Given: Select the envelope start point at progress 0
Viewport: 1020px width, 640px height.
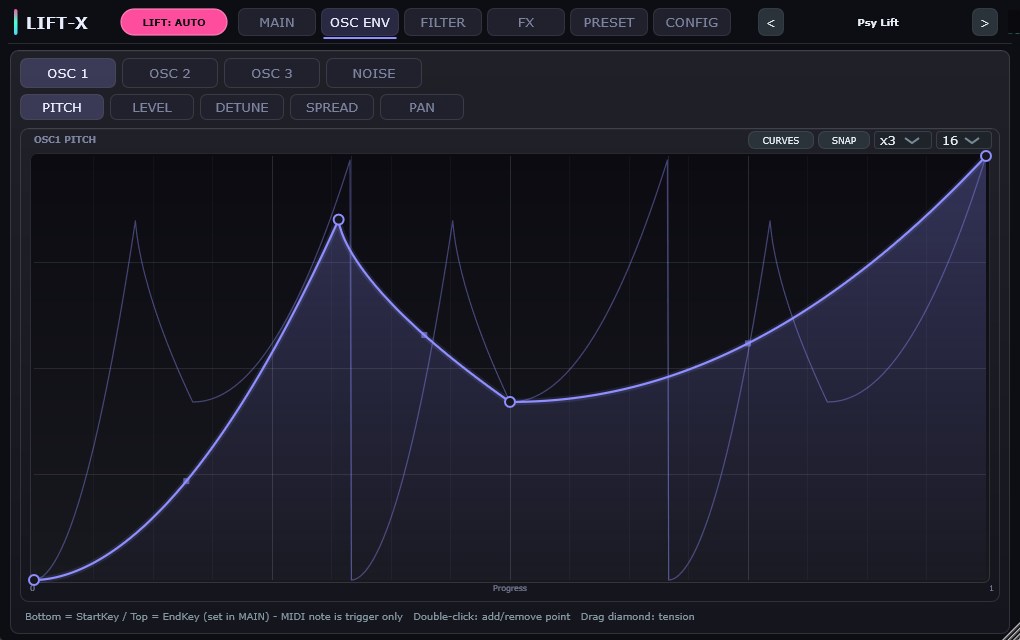Looking at the screenshot, I should (34, 580).
